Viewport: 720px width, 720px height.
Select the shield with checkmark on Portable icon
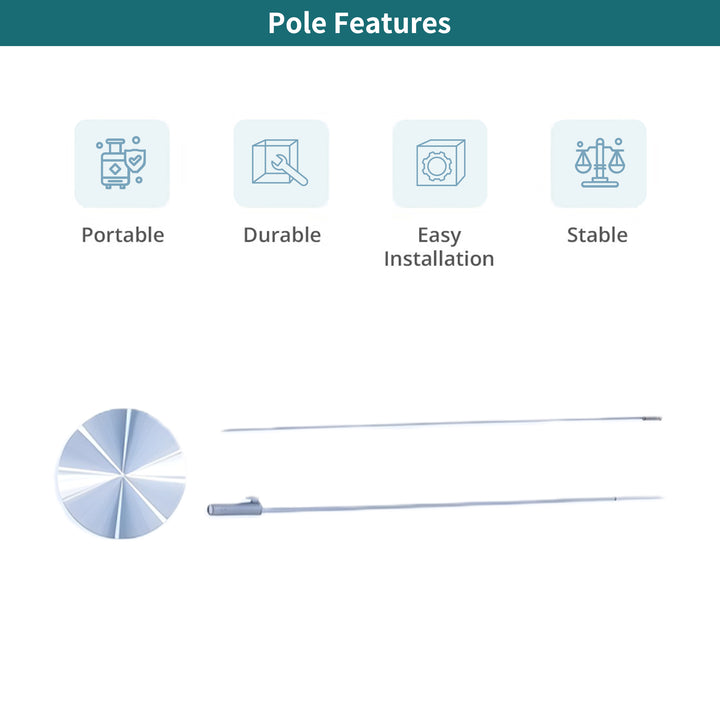pos(135,160)
